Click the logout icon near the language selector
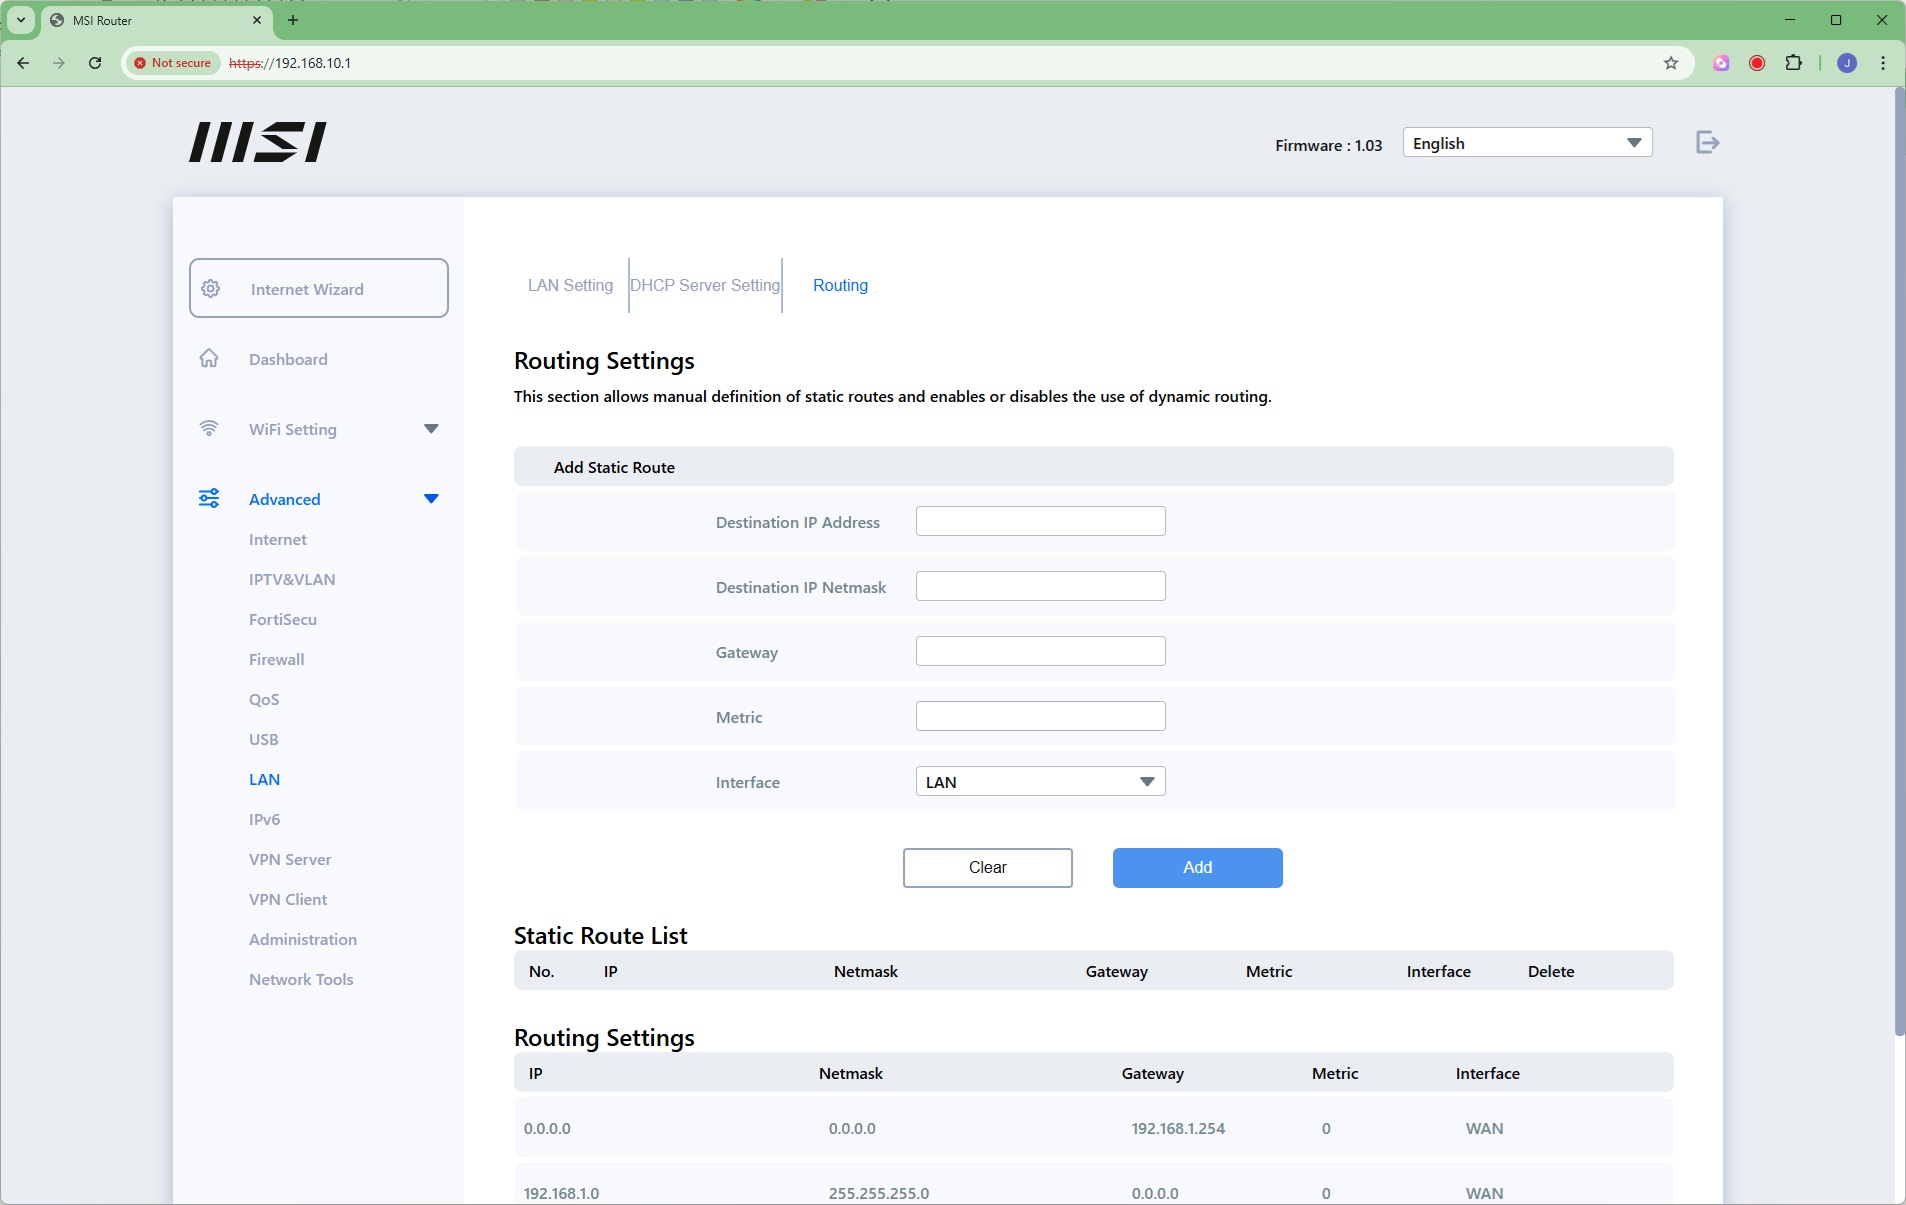This screenshot has height=1205, width=1906. pos(1707,143)
